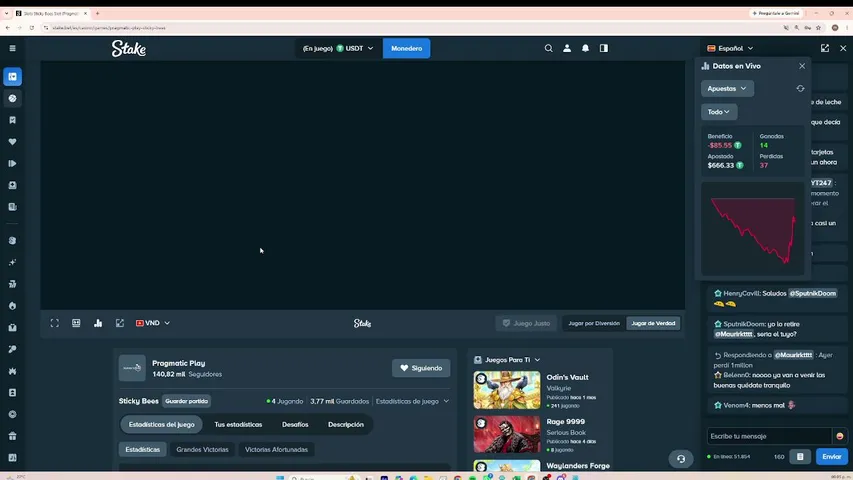Open the live support headset button
Image resolution: width=853 pixels, height=480 pixels.
pos(681,459)
